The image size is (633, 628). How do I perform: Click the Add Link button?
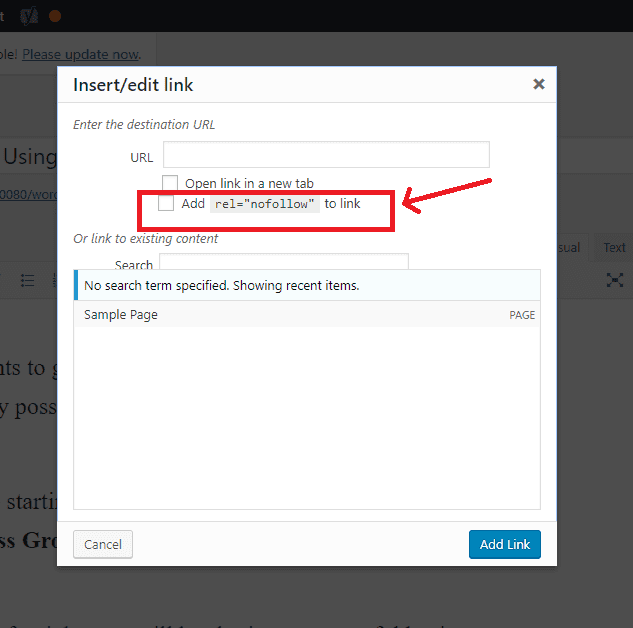pos(505,544)
